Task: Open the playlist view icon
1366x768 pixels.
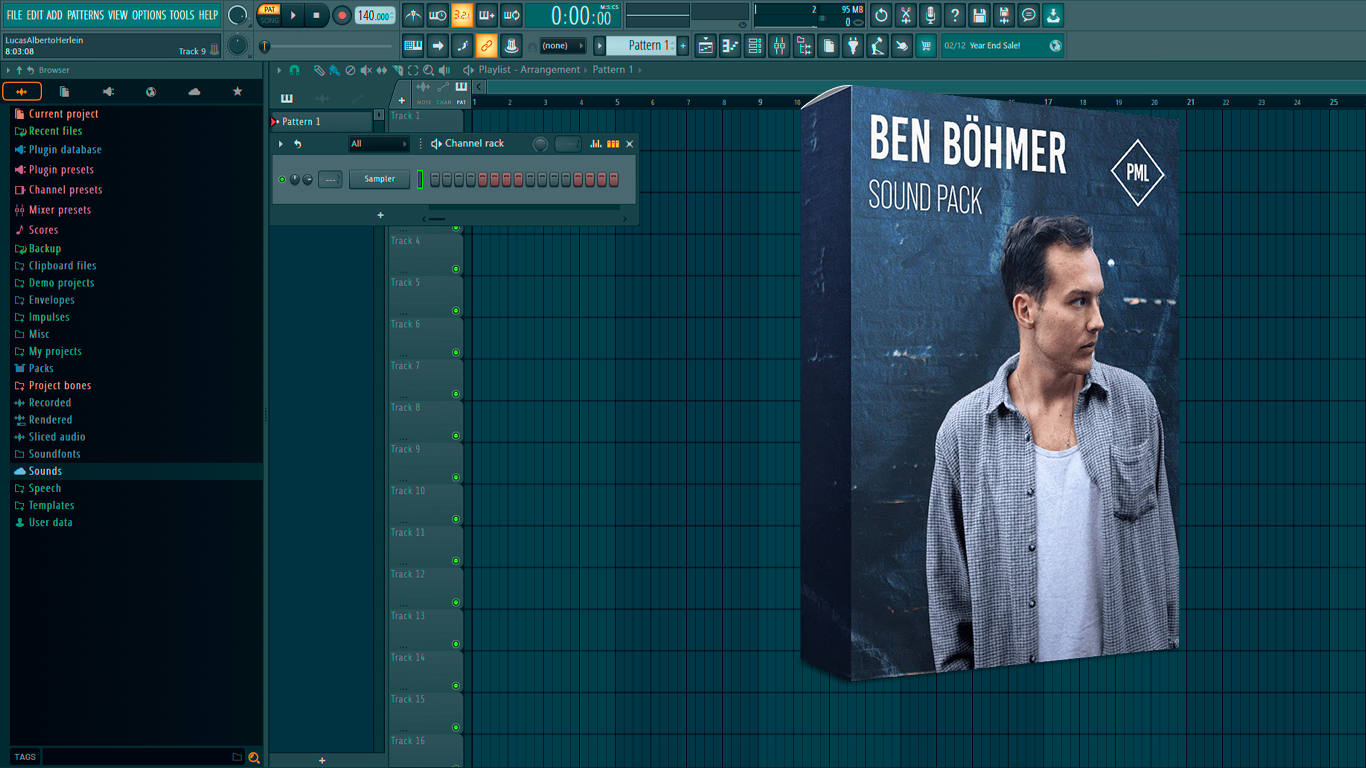Action: (706, 46)
